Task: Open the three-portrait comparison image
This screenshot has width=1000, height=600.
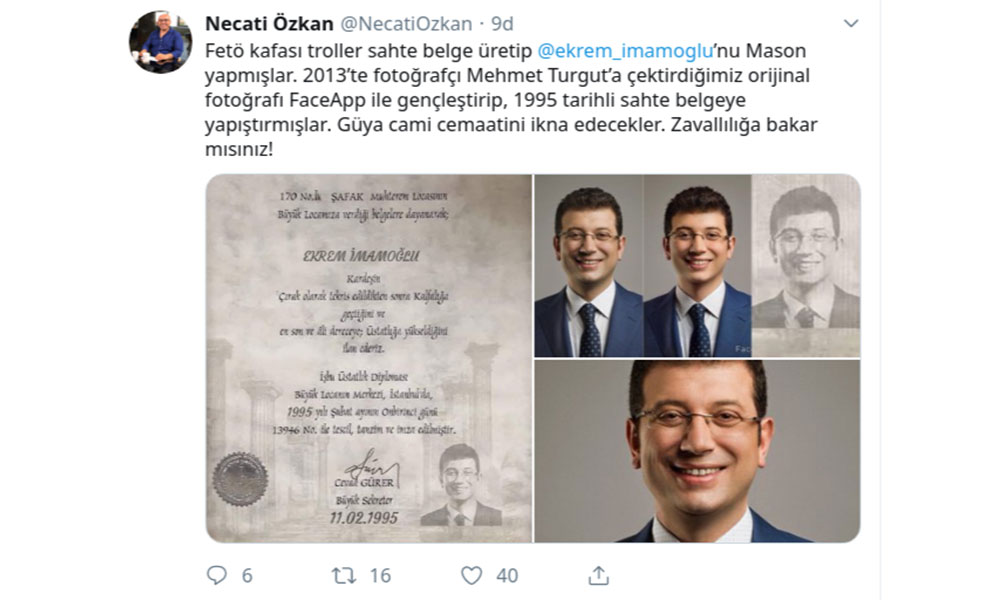Action: click(x=697, y=266)
